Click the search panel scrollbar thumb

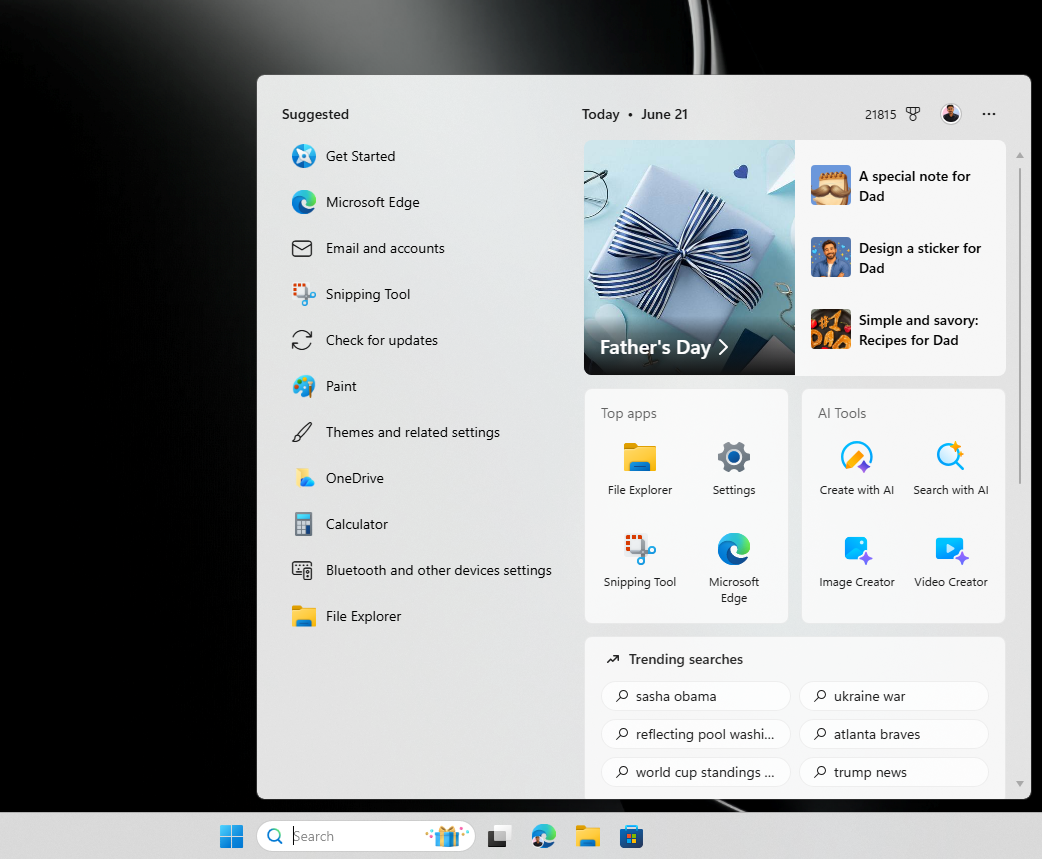(x=1019, y=326)
